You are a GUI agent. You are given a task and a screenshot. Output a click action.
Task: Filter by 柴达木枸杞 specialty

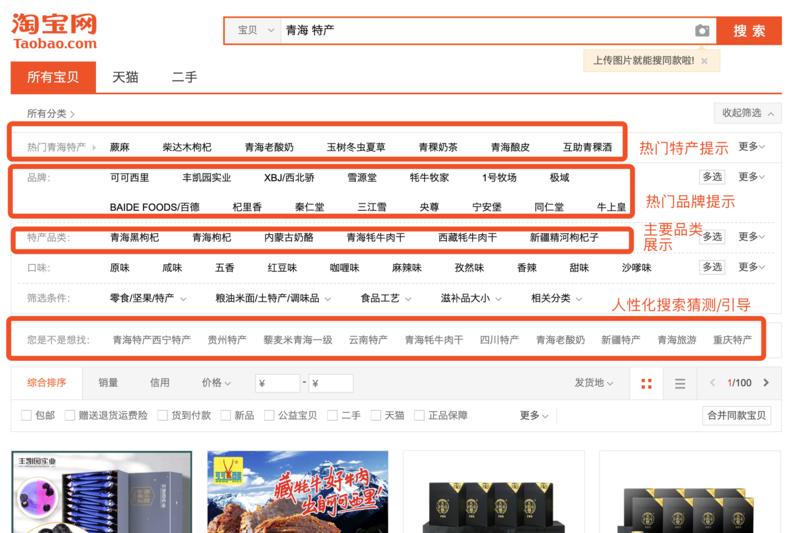[x=187, y=147]
